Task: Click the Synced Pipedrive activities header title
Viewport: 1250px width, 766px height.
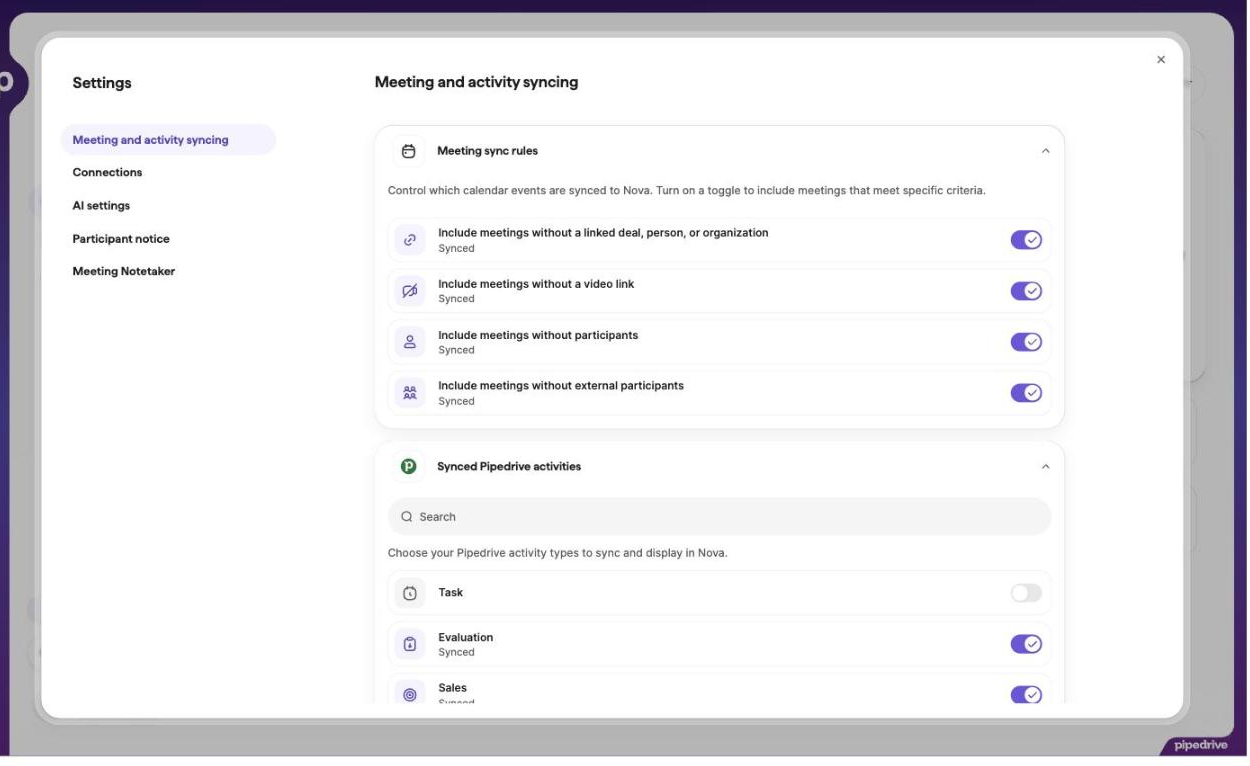Action: click(509, 467)
